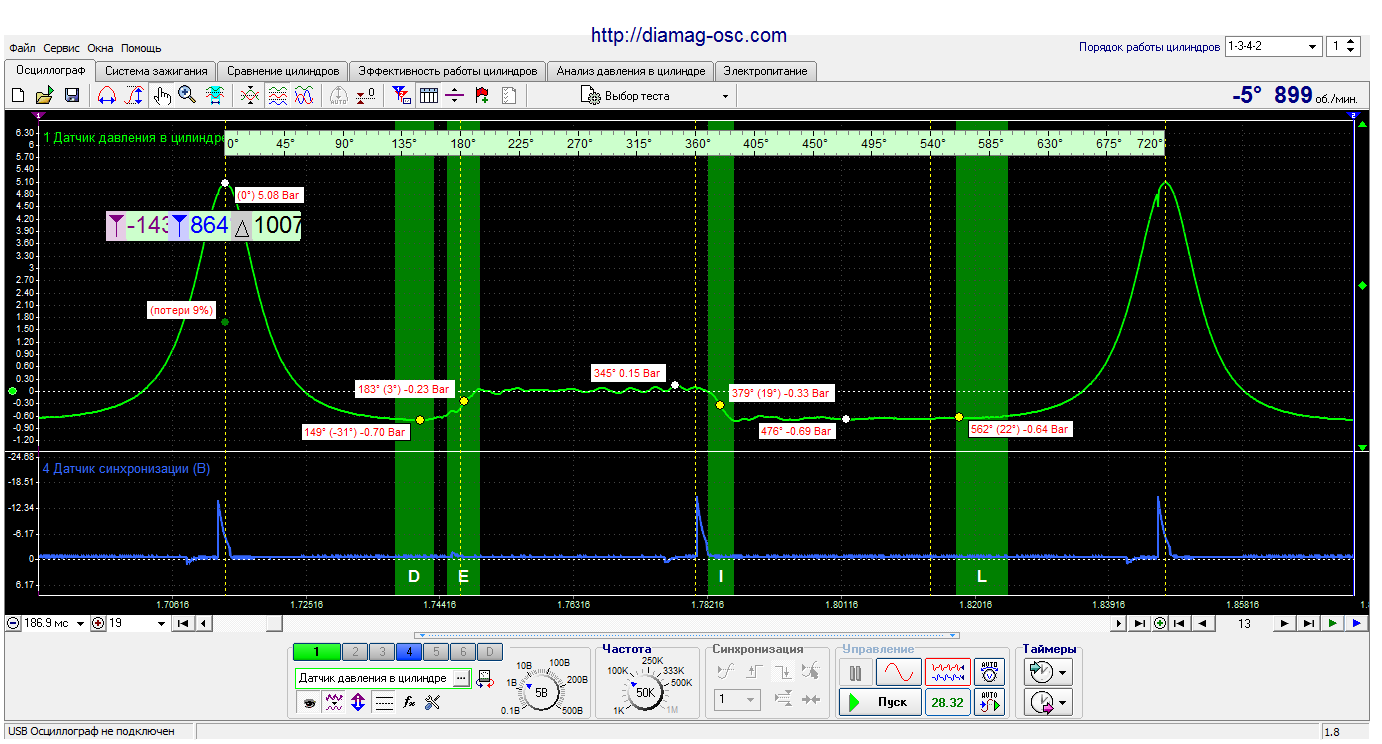Click the multi-wave red-blue mode button
Viewport: 1382px width, 744px height.
tap(947, 671)
